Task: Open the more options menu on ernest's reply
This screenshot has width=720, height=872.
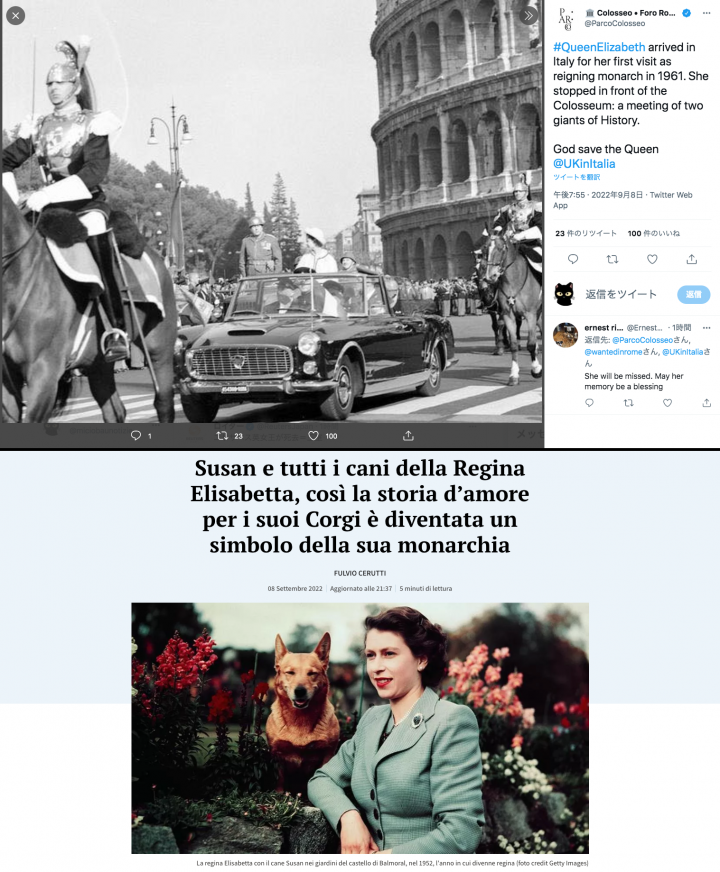Action: tap(706, 328)
